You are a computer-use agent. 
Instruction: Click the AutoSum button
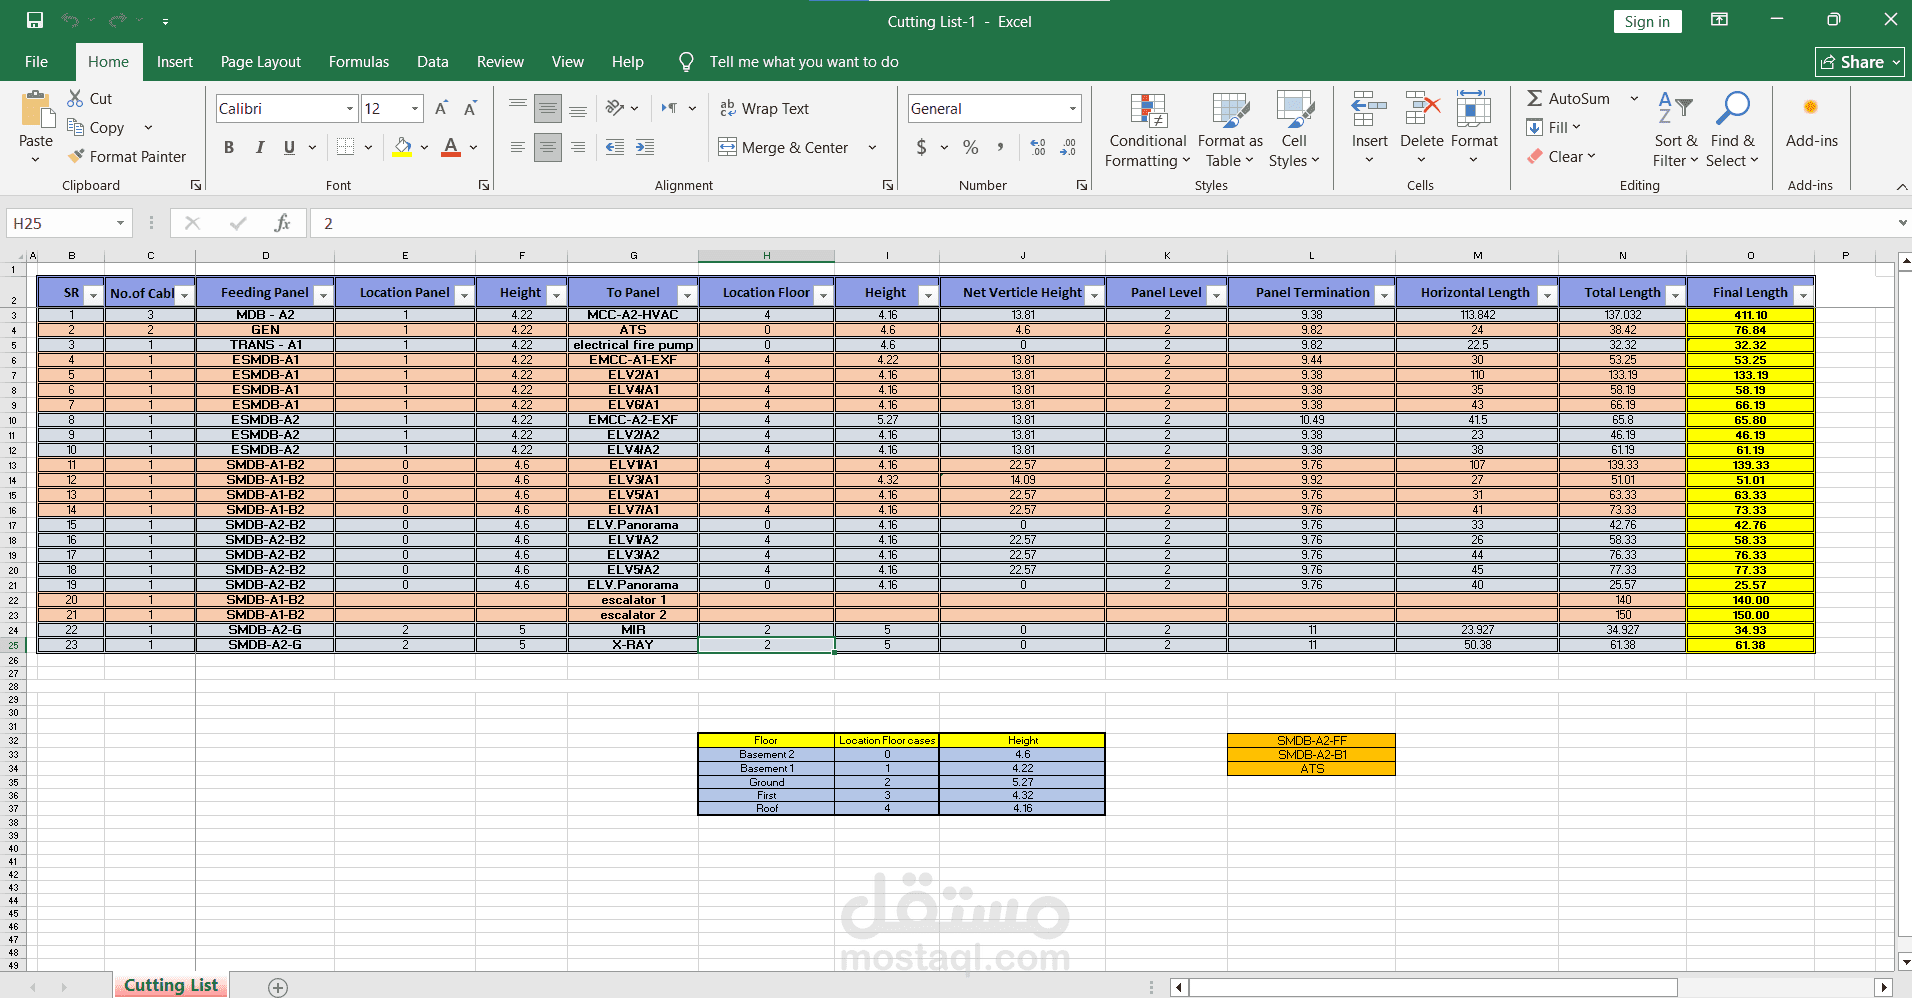click(x=1569, y=98)
